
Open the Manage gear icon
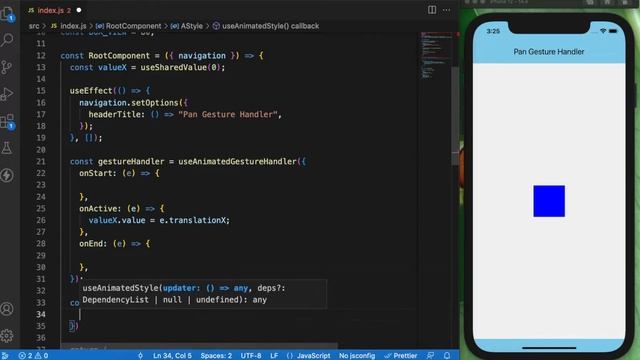click(x=7, y=336)
